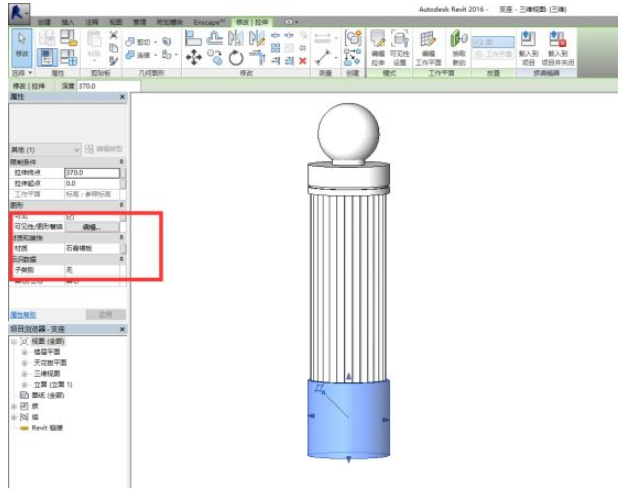Open the Properties help link
The width and height of the screenshot is (625, 490).
click(23, 315)
